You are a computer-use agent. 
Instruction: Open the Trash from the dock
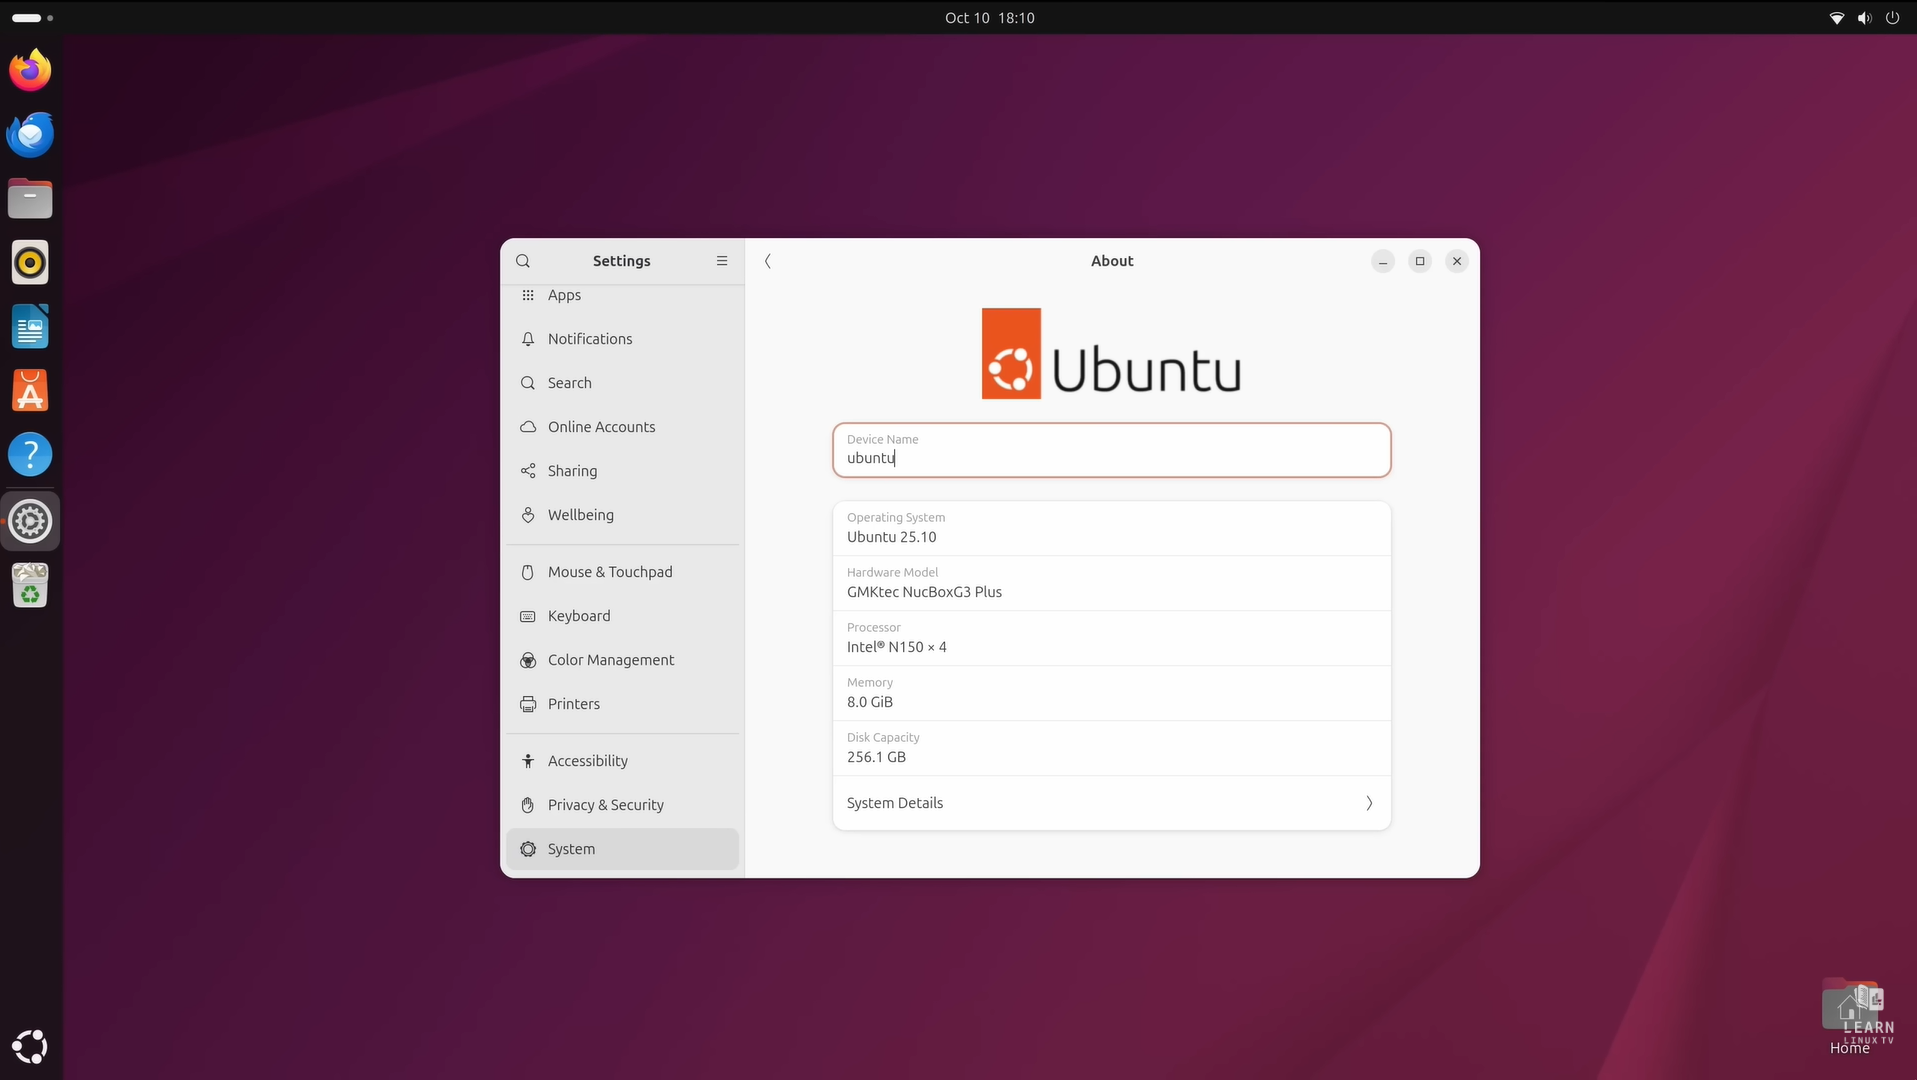[x=30, y=585]
